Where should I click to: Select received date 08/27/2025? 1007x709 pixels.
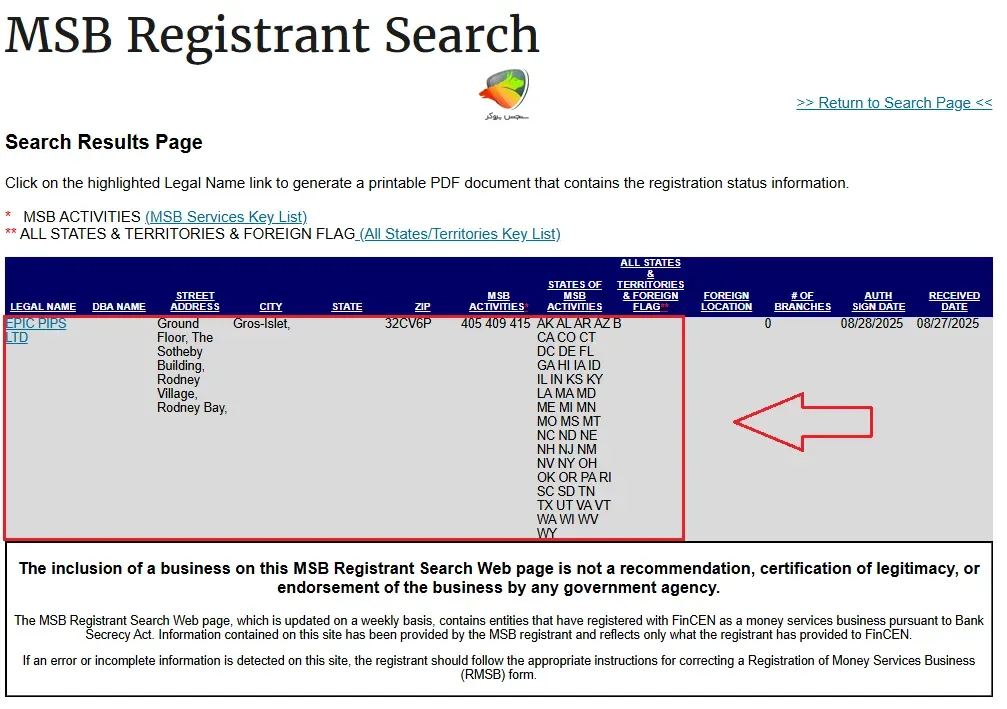pos(948,324)
